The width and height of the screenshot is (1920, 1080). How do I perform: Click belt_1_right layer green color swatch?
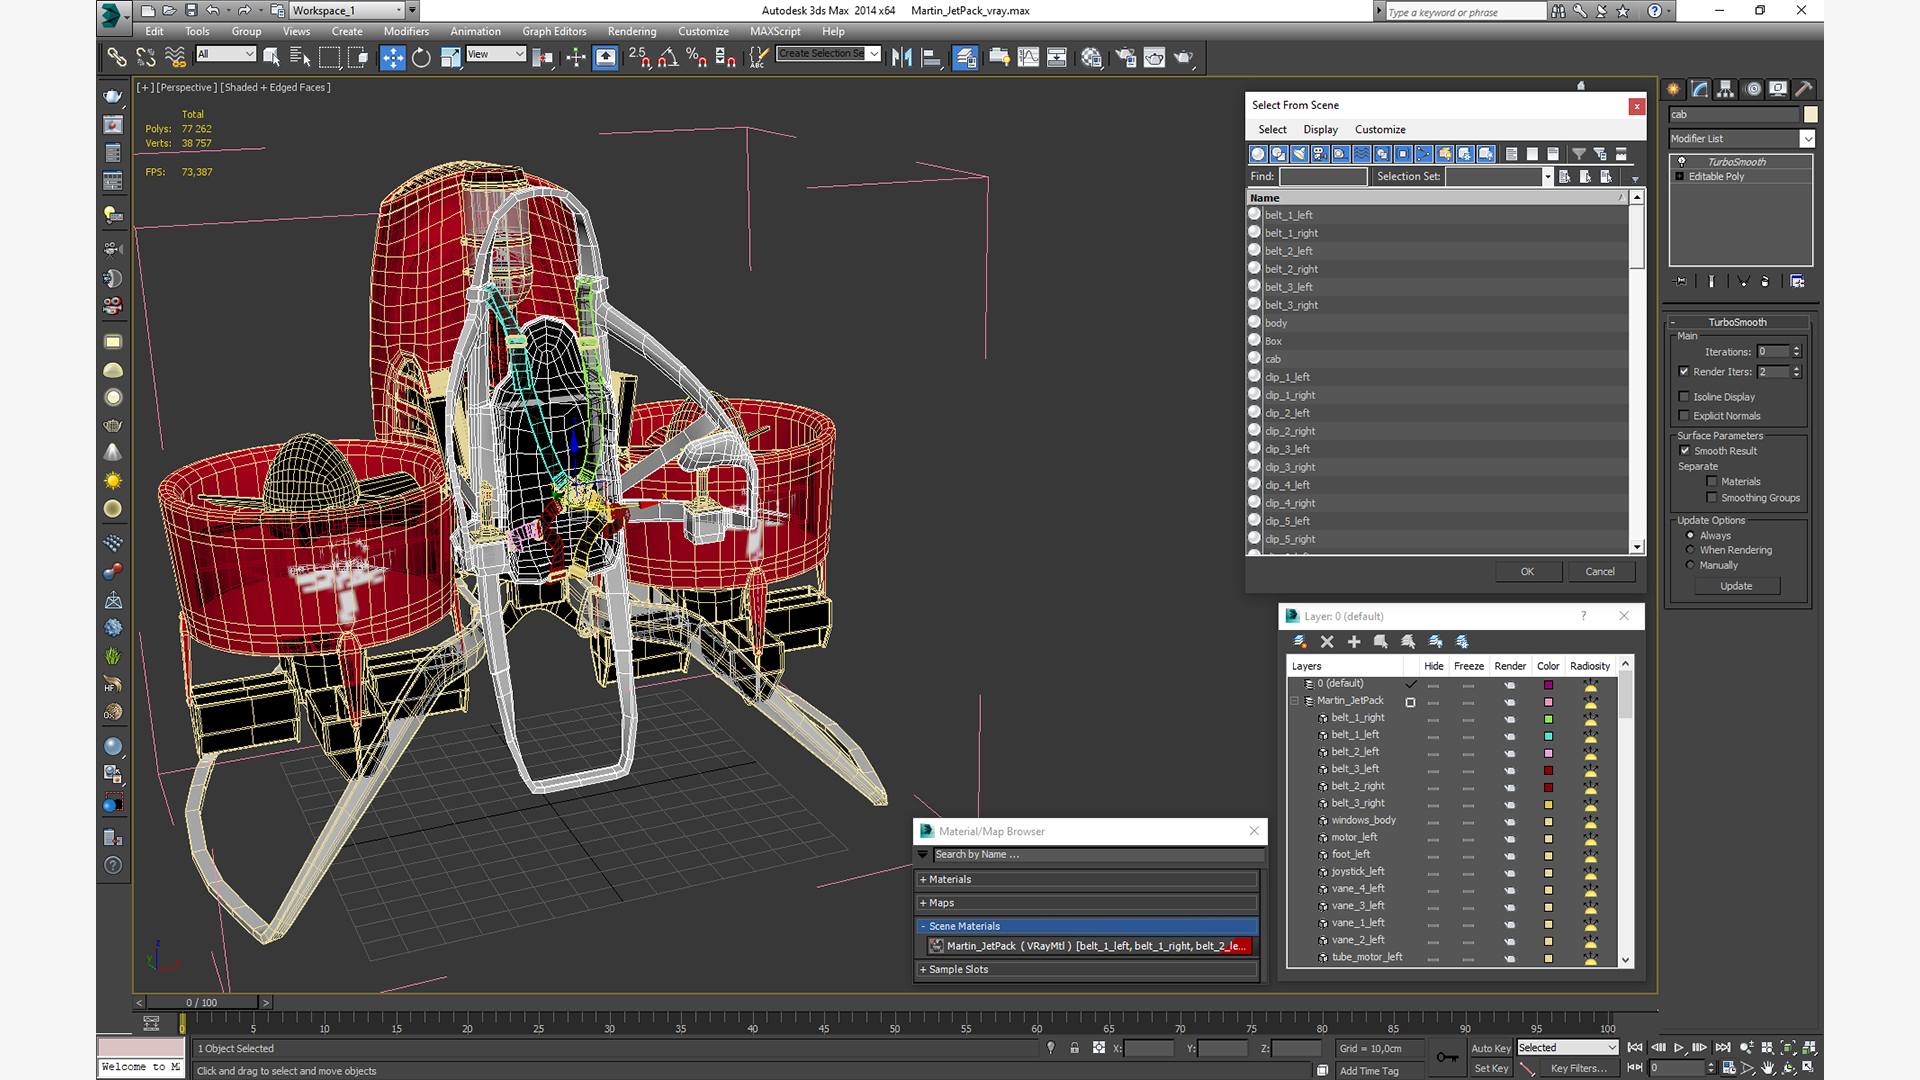(x=1548, y=719)
